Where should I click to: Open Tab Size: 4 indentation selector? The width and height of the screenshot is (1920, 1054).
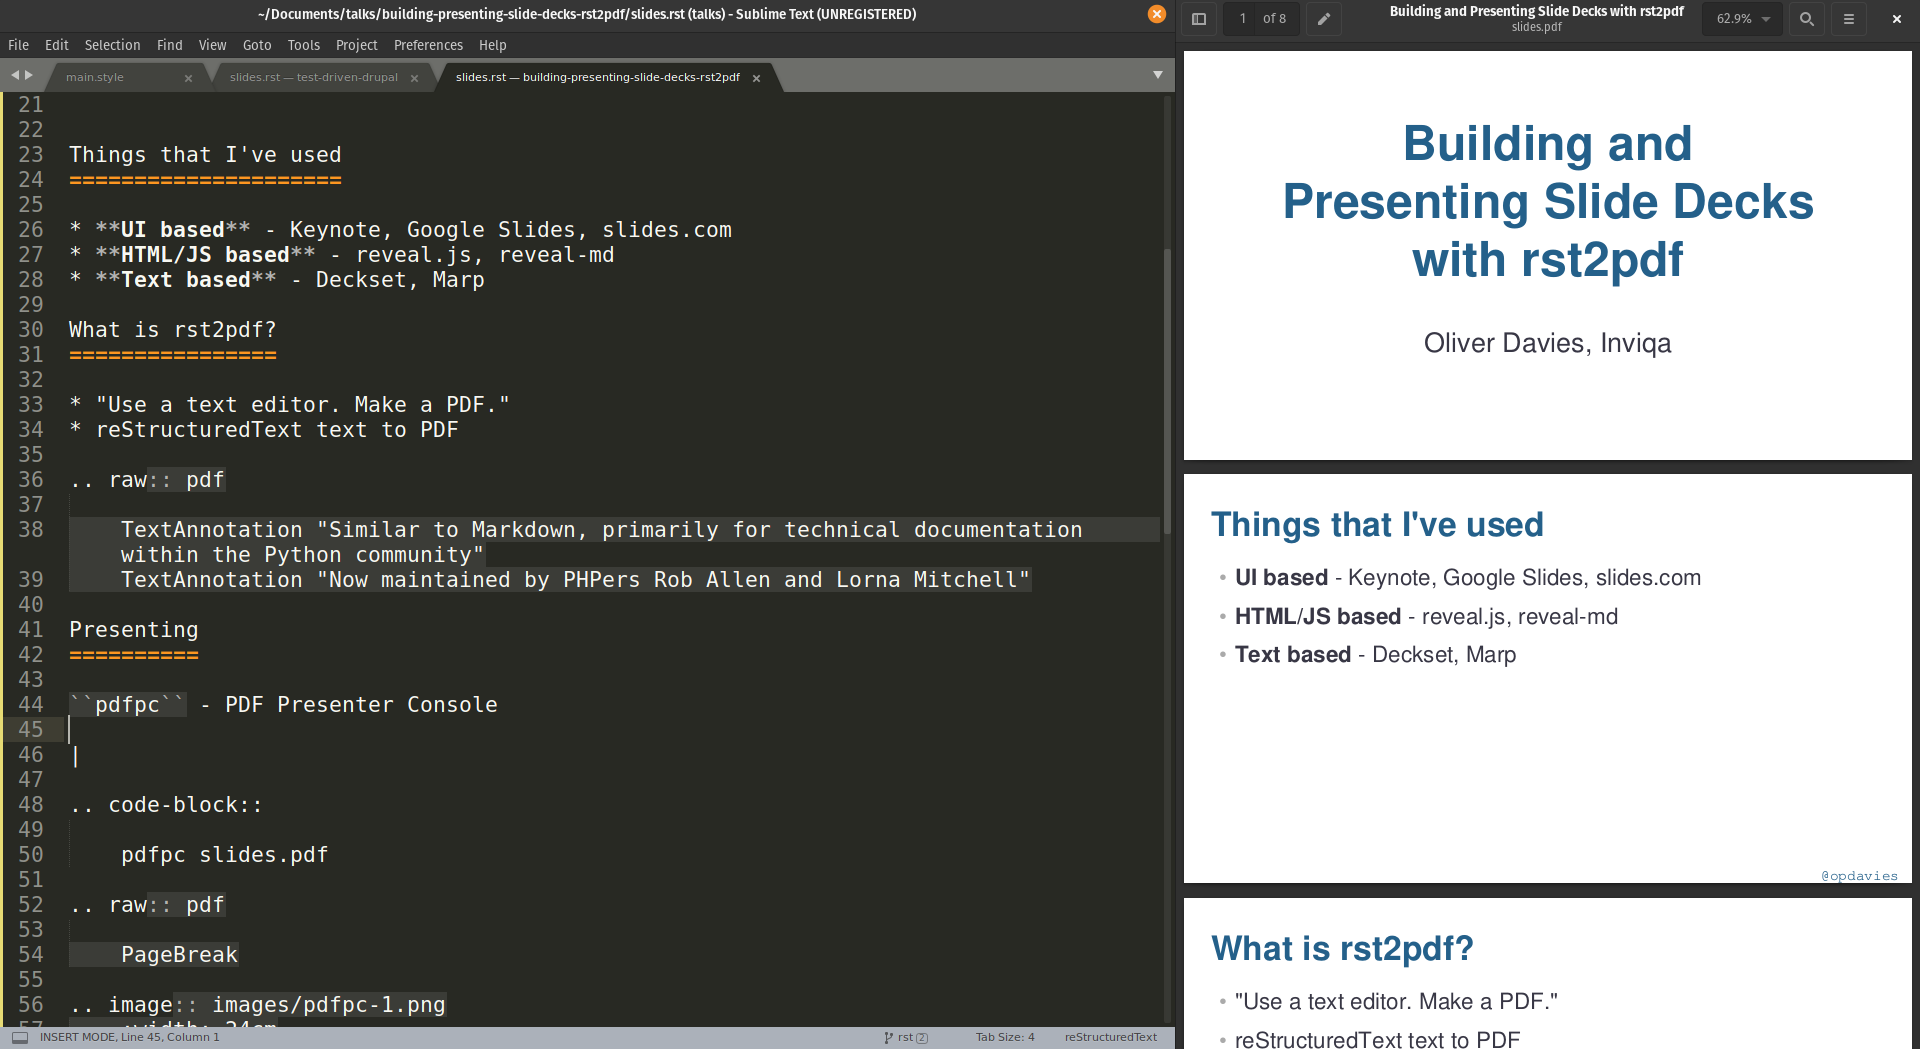pyautogui.click(x=1005, y=1037)
